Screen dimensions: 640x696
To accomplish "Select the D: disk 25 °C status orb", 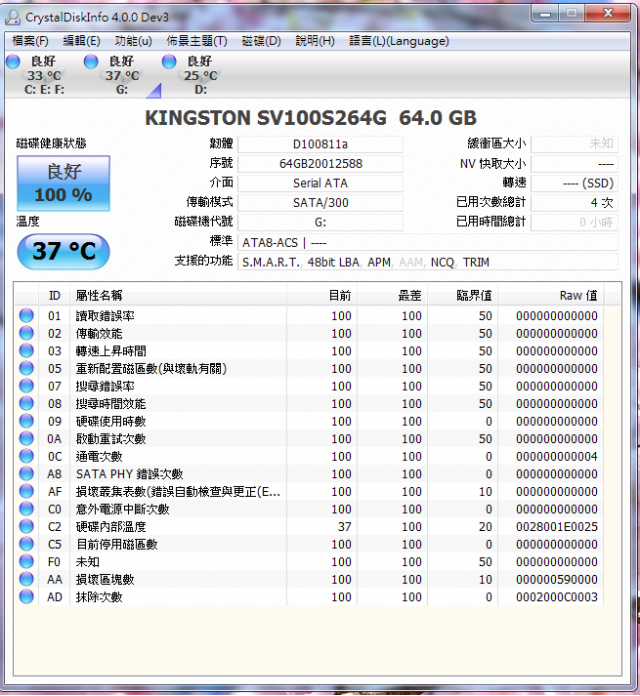I will click(x=169, y=61).
